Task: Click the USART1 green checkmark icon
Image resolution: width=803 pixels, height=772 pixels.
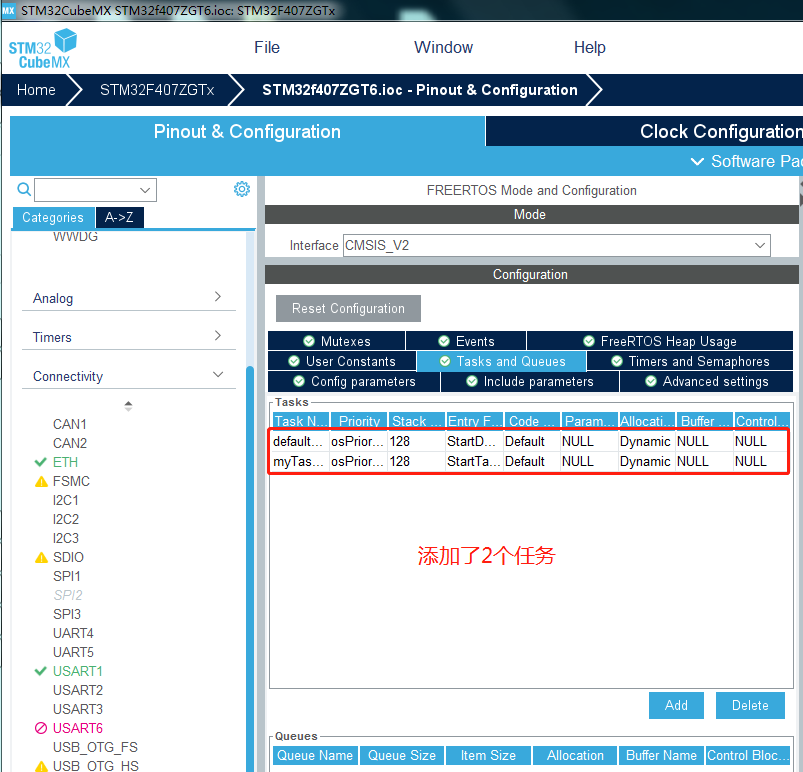Action: pyautogui.click(x=40, y=671)
